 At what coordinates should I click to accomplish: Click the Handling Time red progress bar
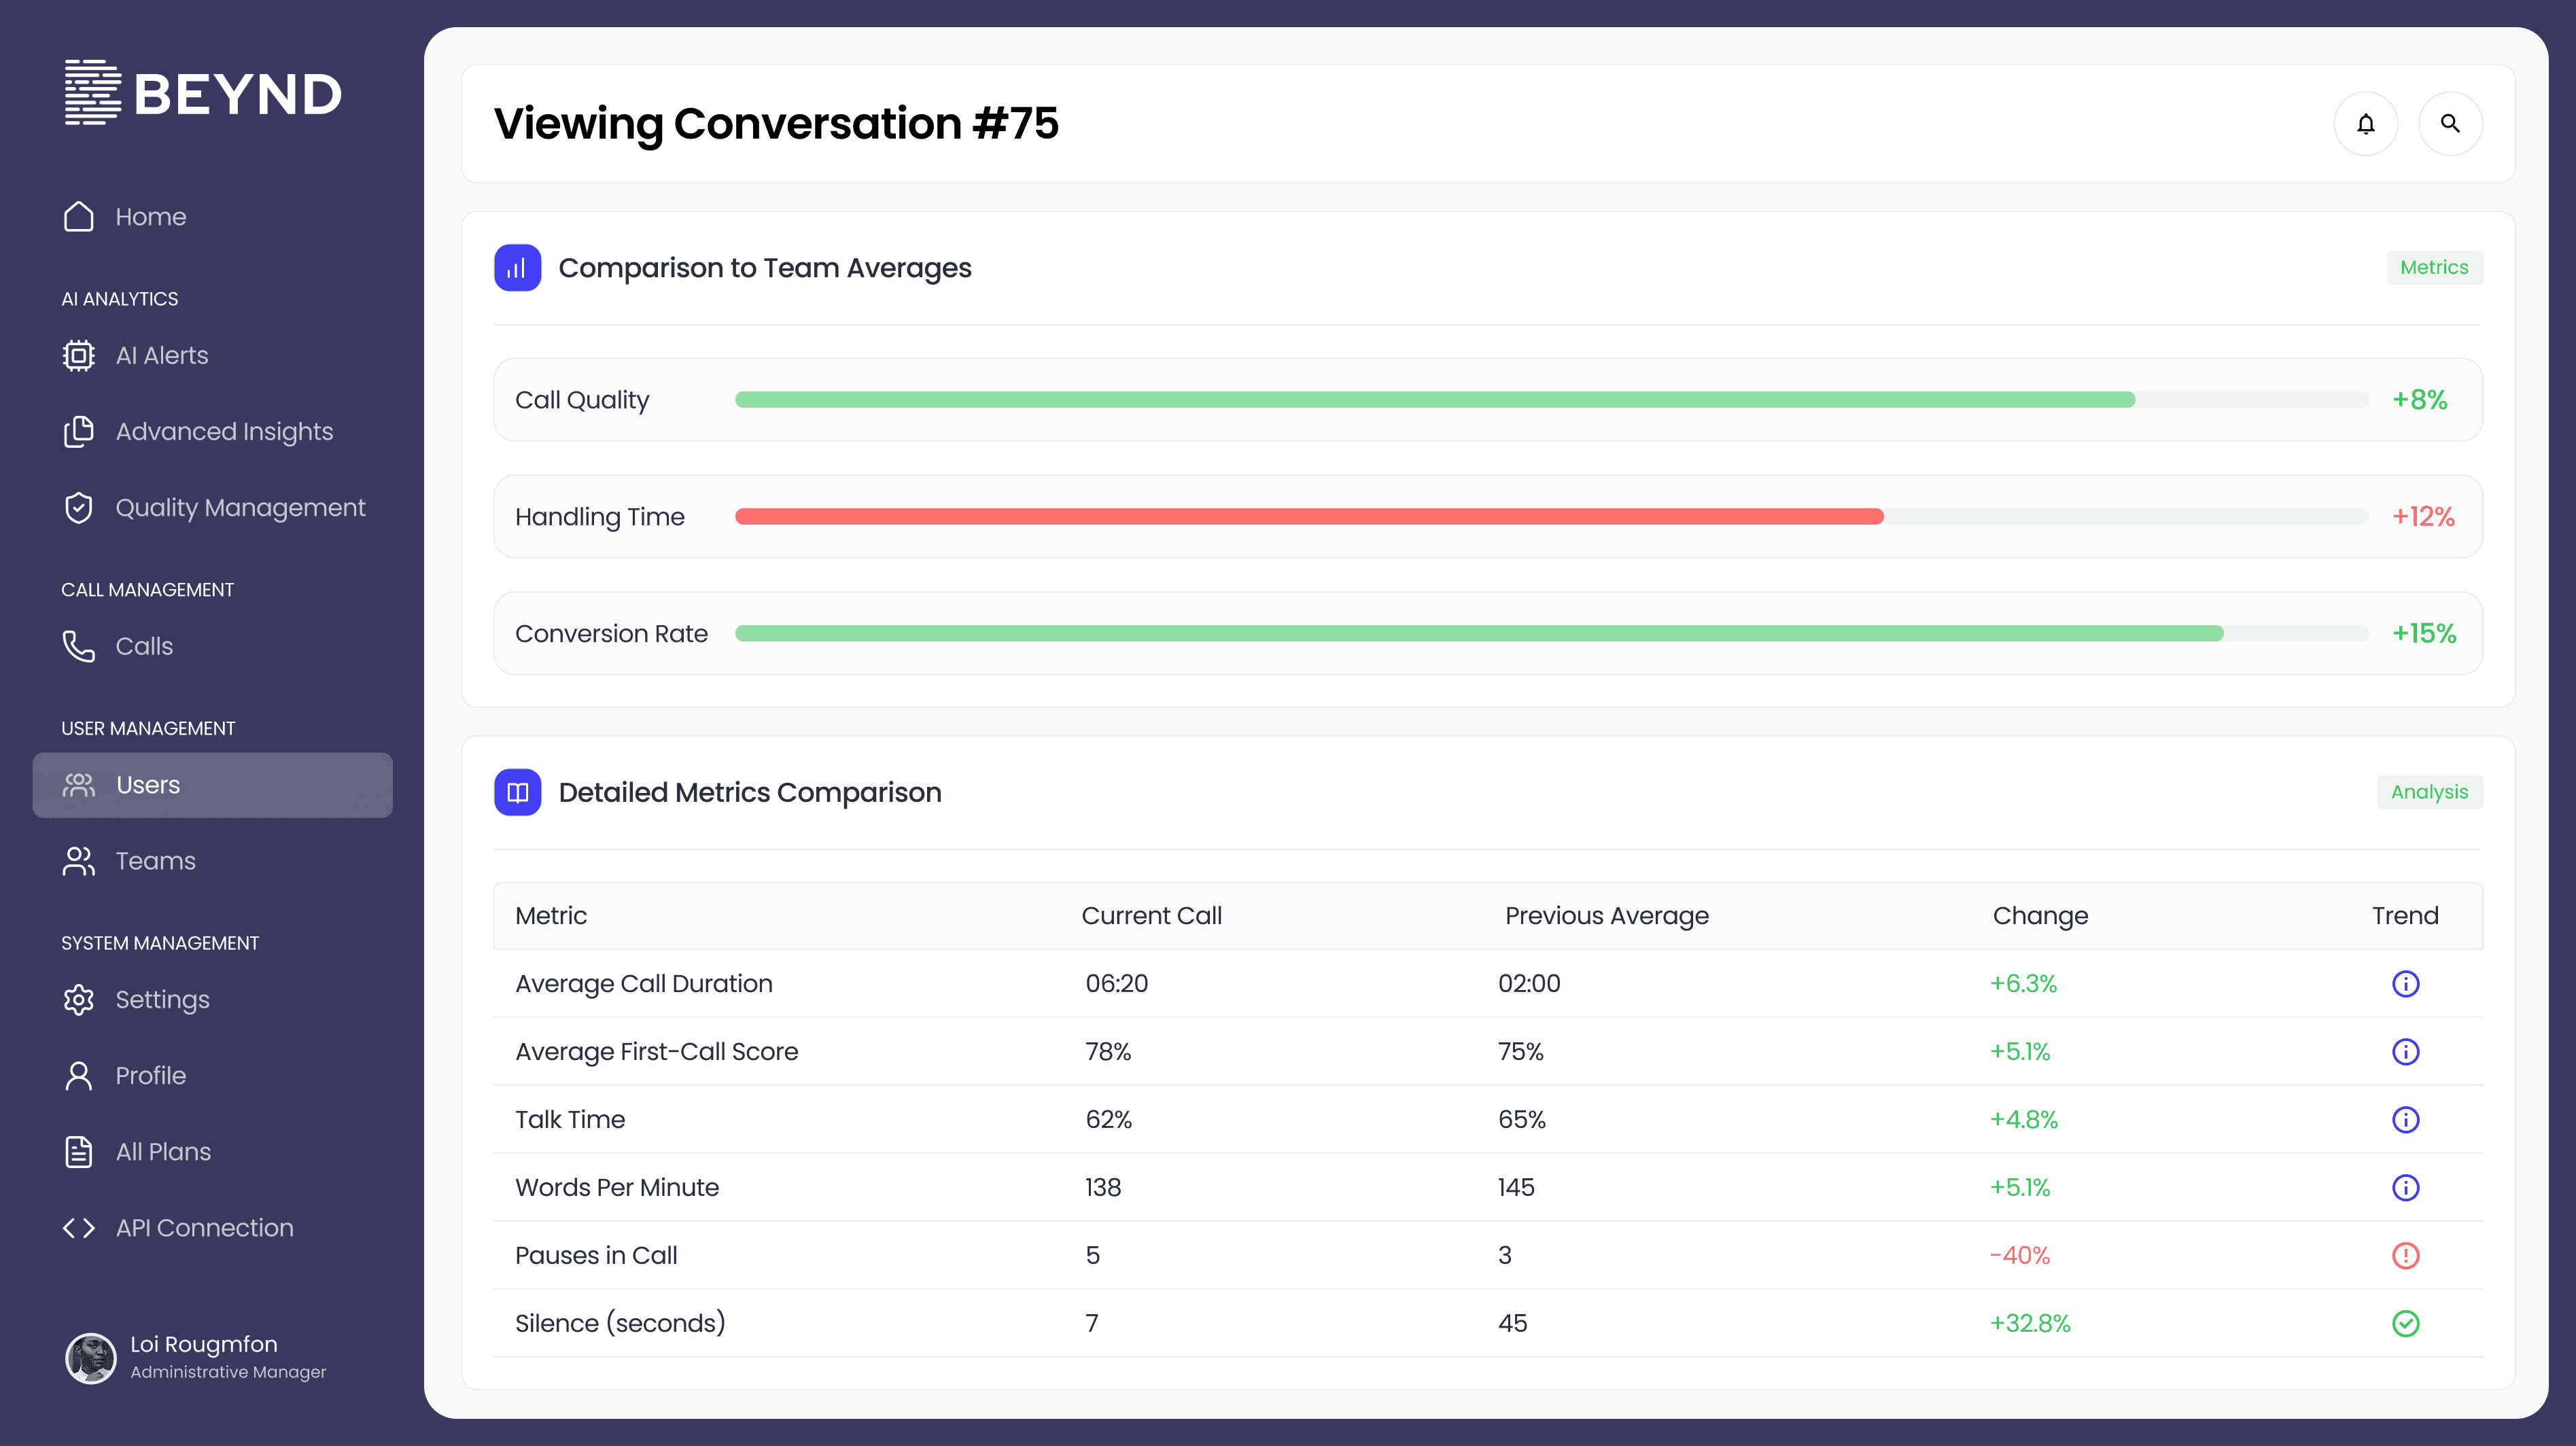pos(1308,517)
